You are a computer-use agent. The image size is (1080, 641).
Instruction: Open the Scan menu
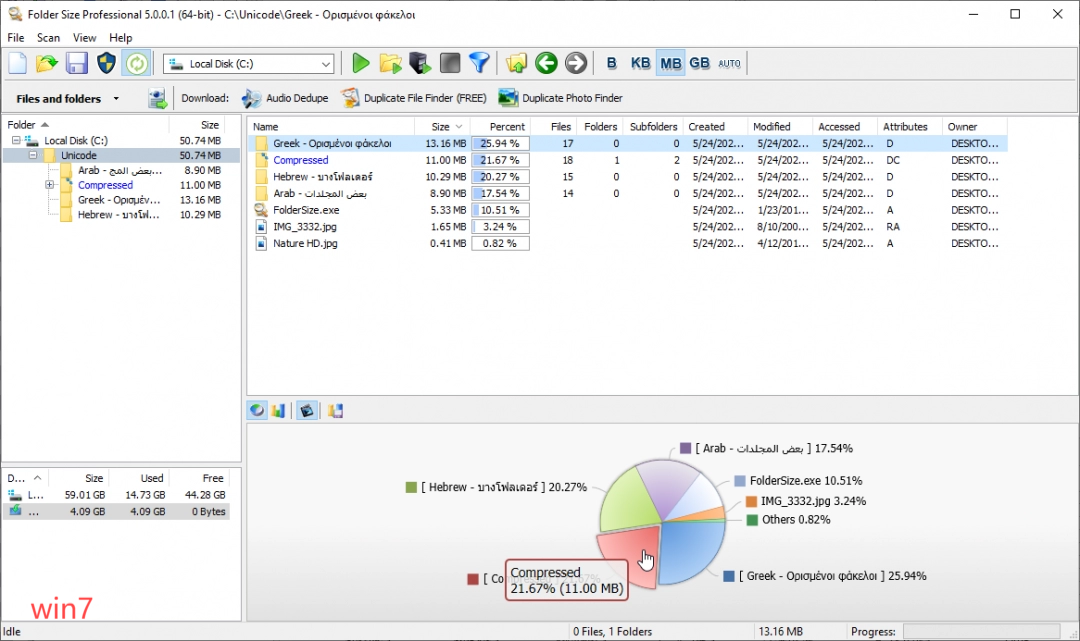(48, 37)
